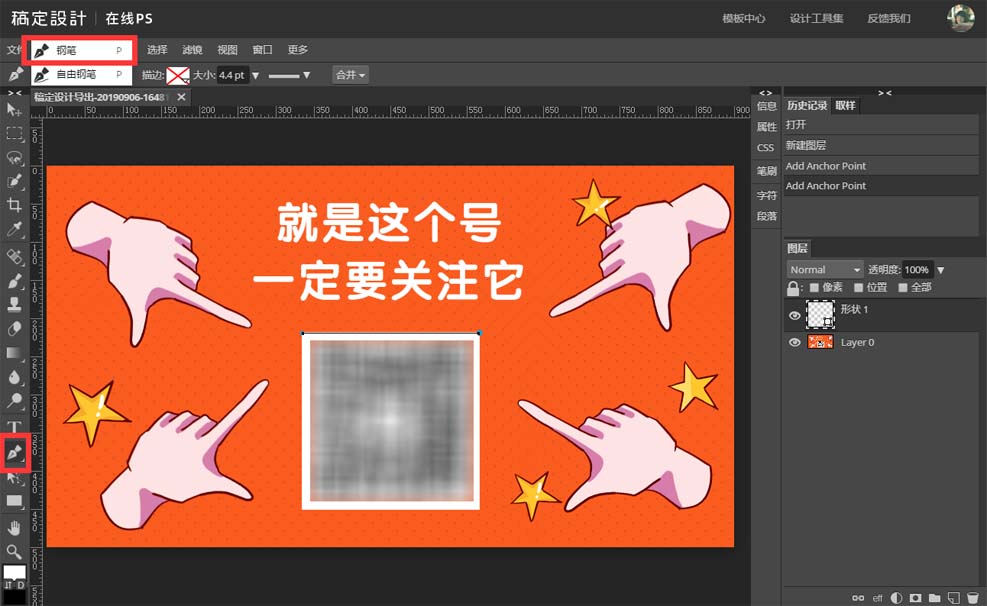Click the 模板中心 link in header
Screen dimensions: 987x606
[x=743, y=18]
